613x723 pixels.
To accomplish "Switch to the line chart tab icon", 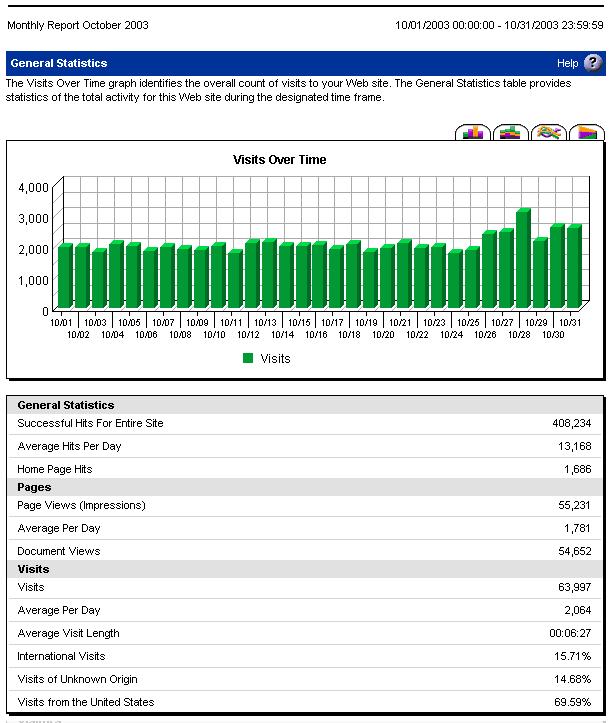I will click(549, 133).
